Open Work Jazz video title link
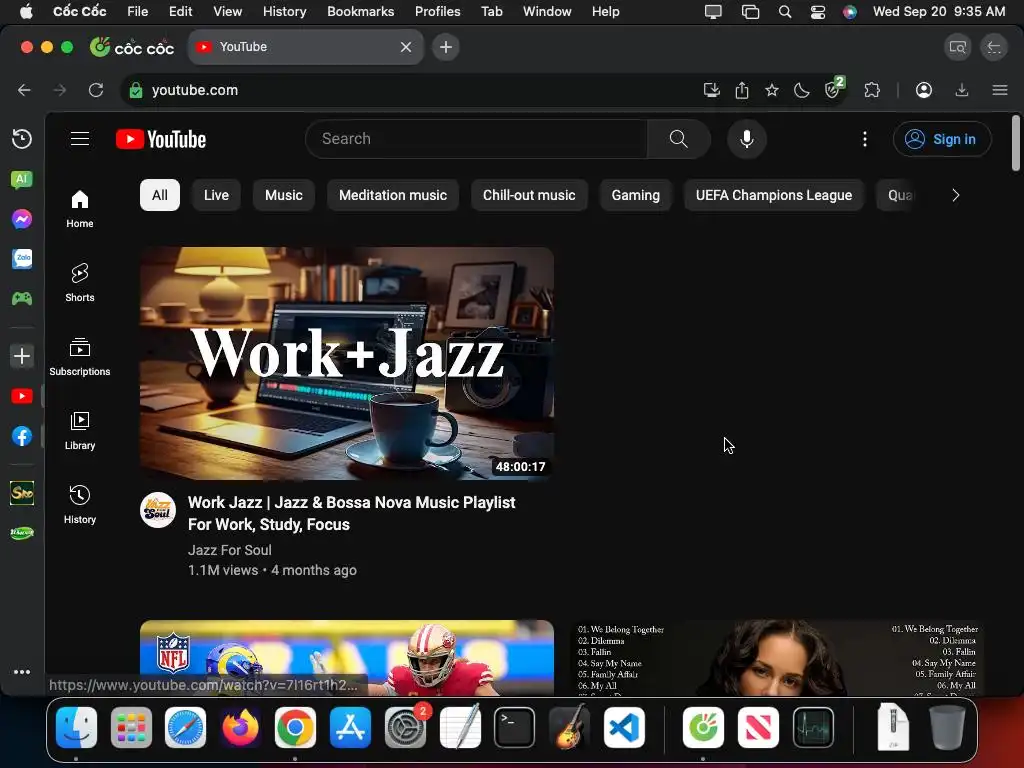 point(351,513)
